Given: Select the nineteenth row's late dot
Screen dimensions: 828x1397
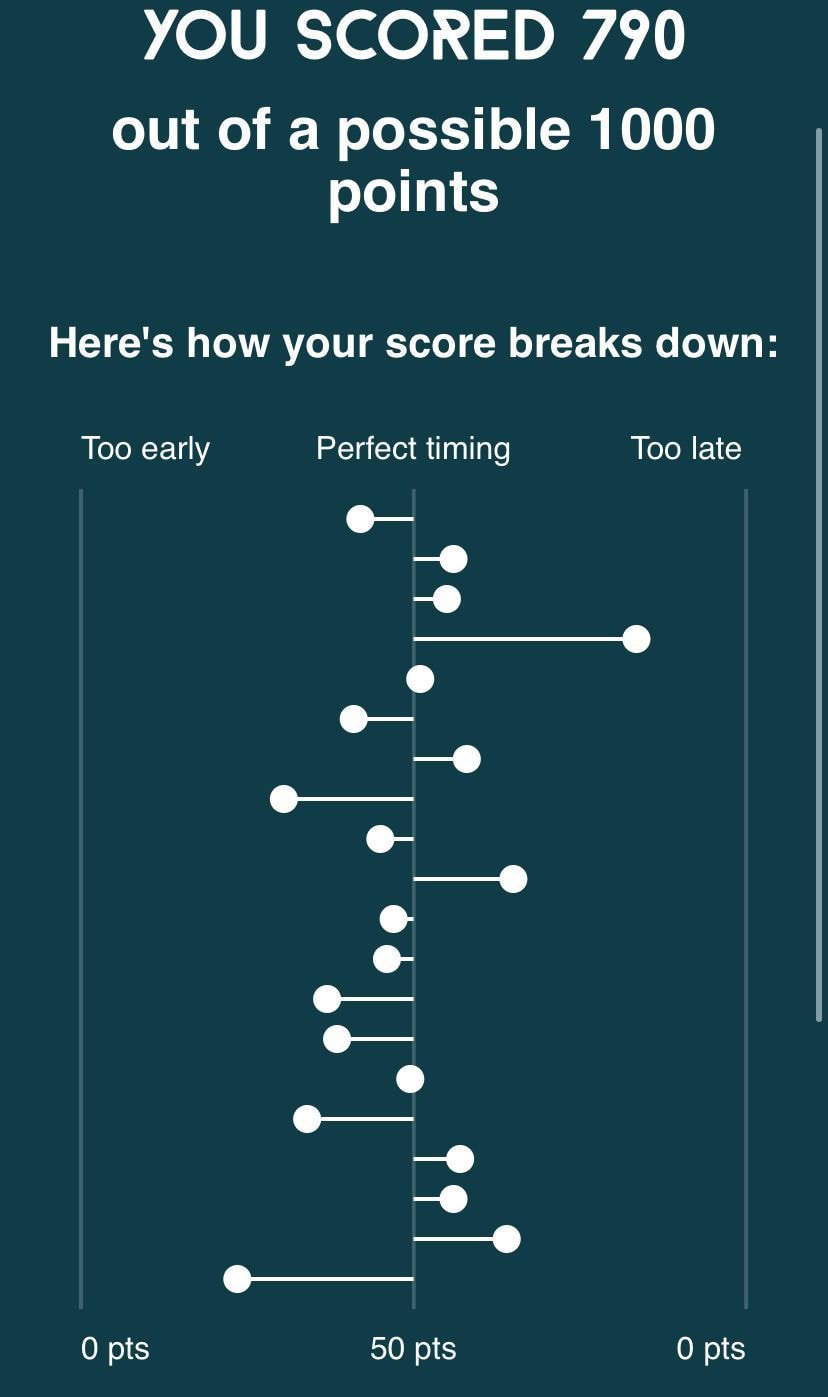Looking at the screenshot, I should [507, 1239].
